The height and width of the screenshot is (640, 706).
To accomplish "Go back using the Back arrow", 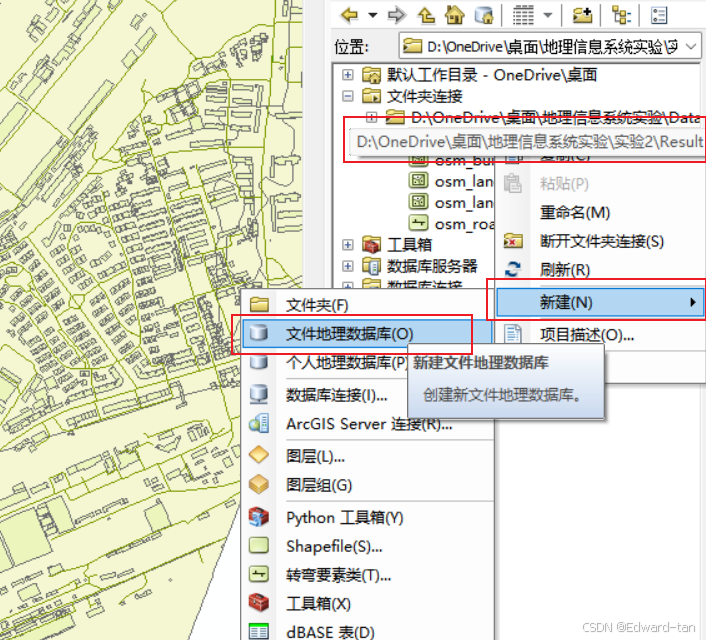I will (x=350, y=15).
